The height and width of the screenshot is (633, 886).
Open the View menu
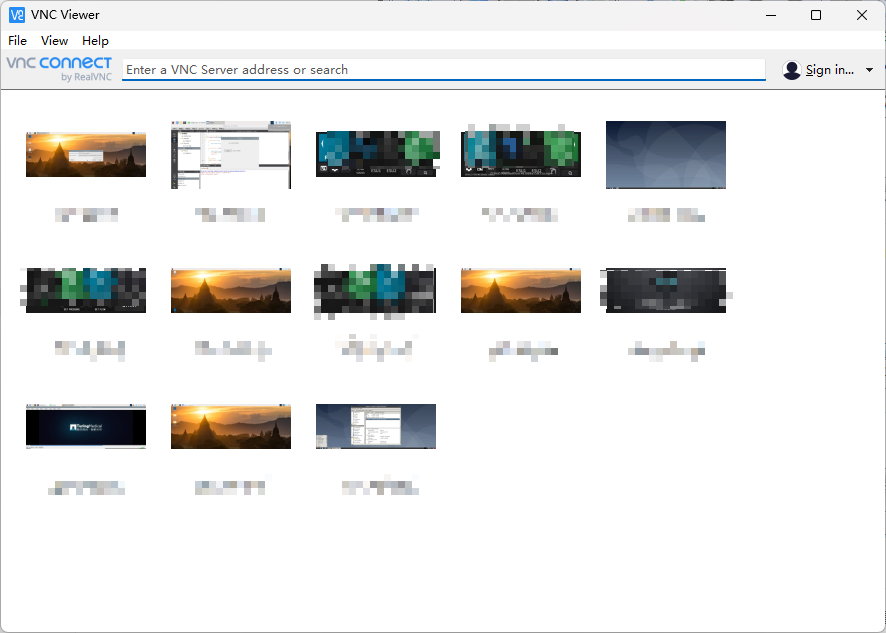tap(54, 41)
